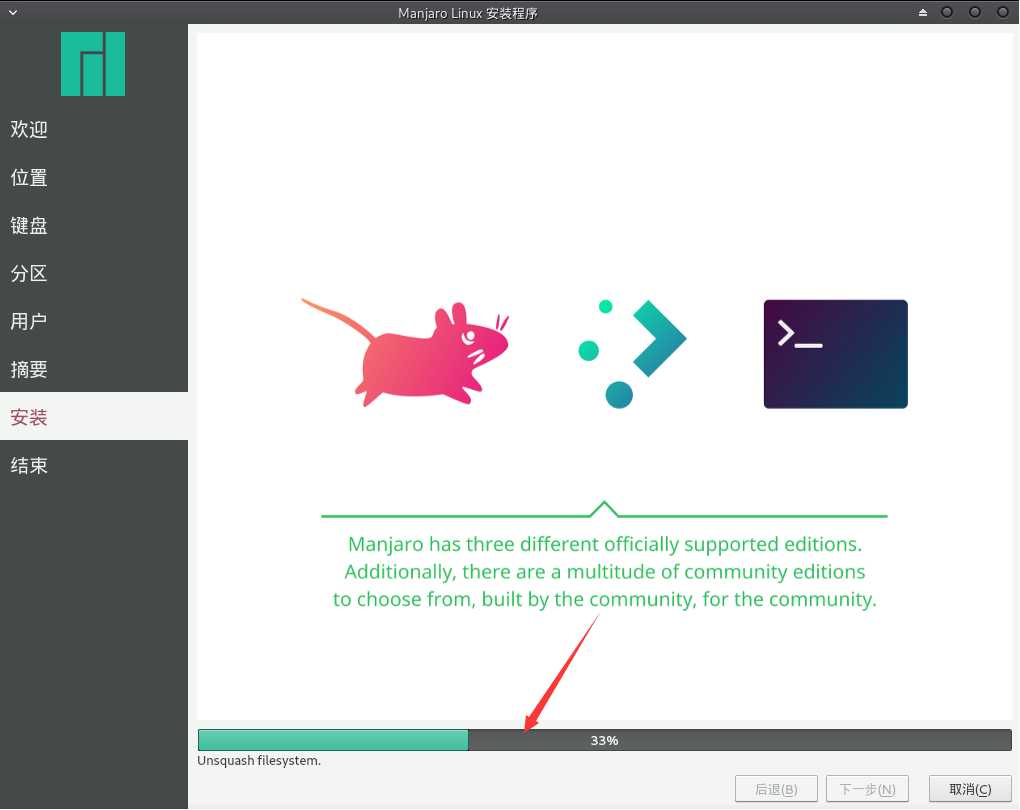Select the 位置 step in sidebar

point(94,177)
